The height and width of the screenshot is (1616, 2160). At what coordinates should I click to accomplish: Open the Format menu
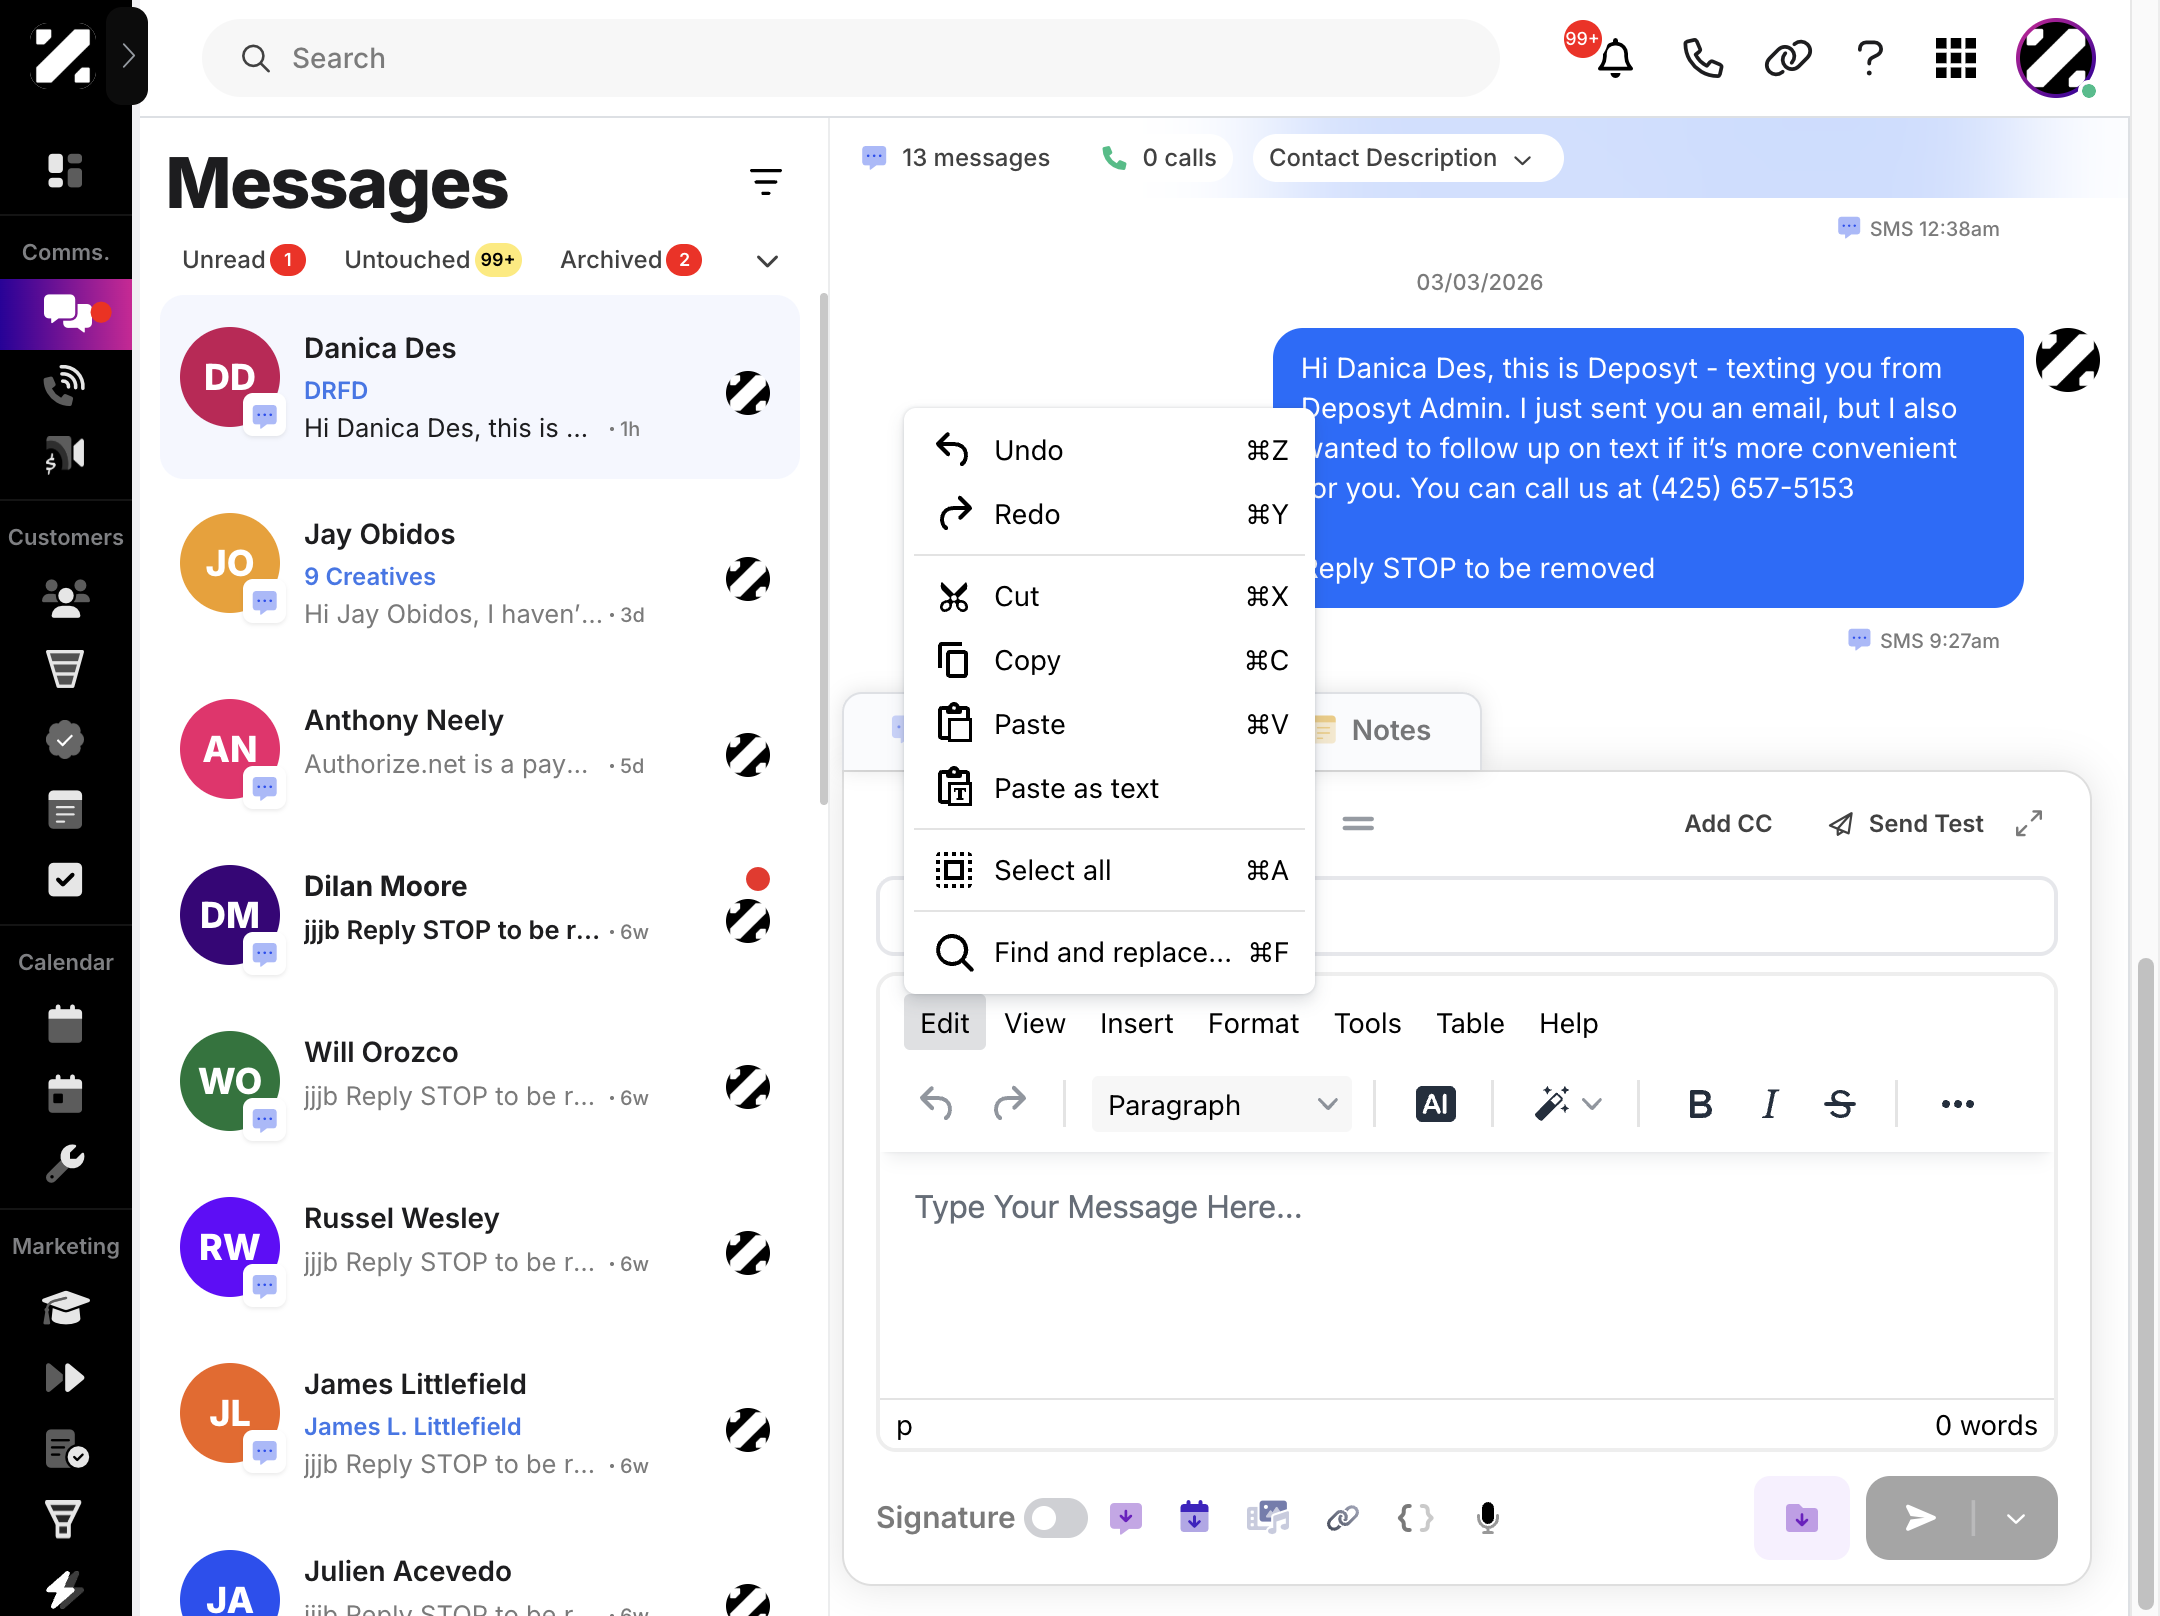tap(1252, 1023)
